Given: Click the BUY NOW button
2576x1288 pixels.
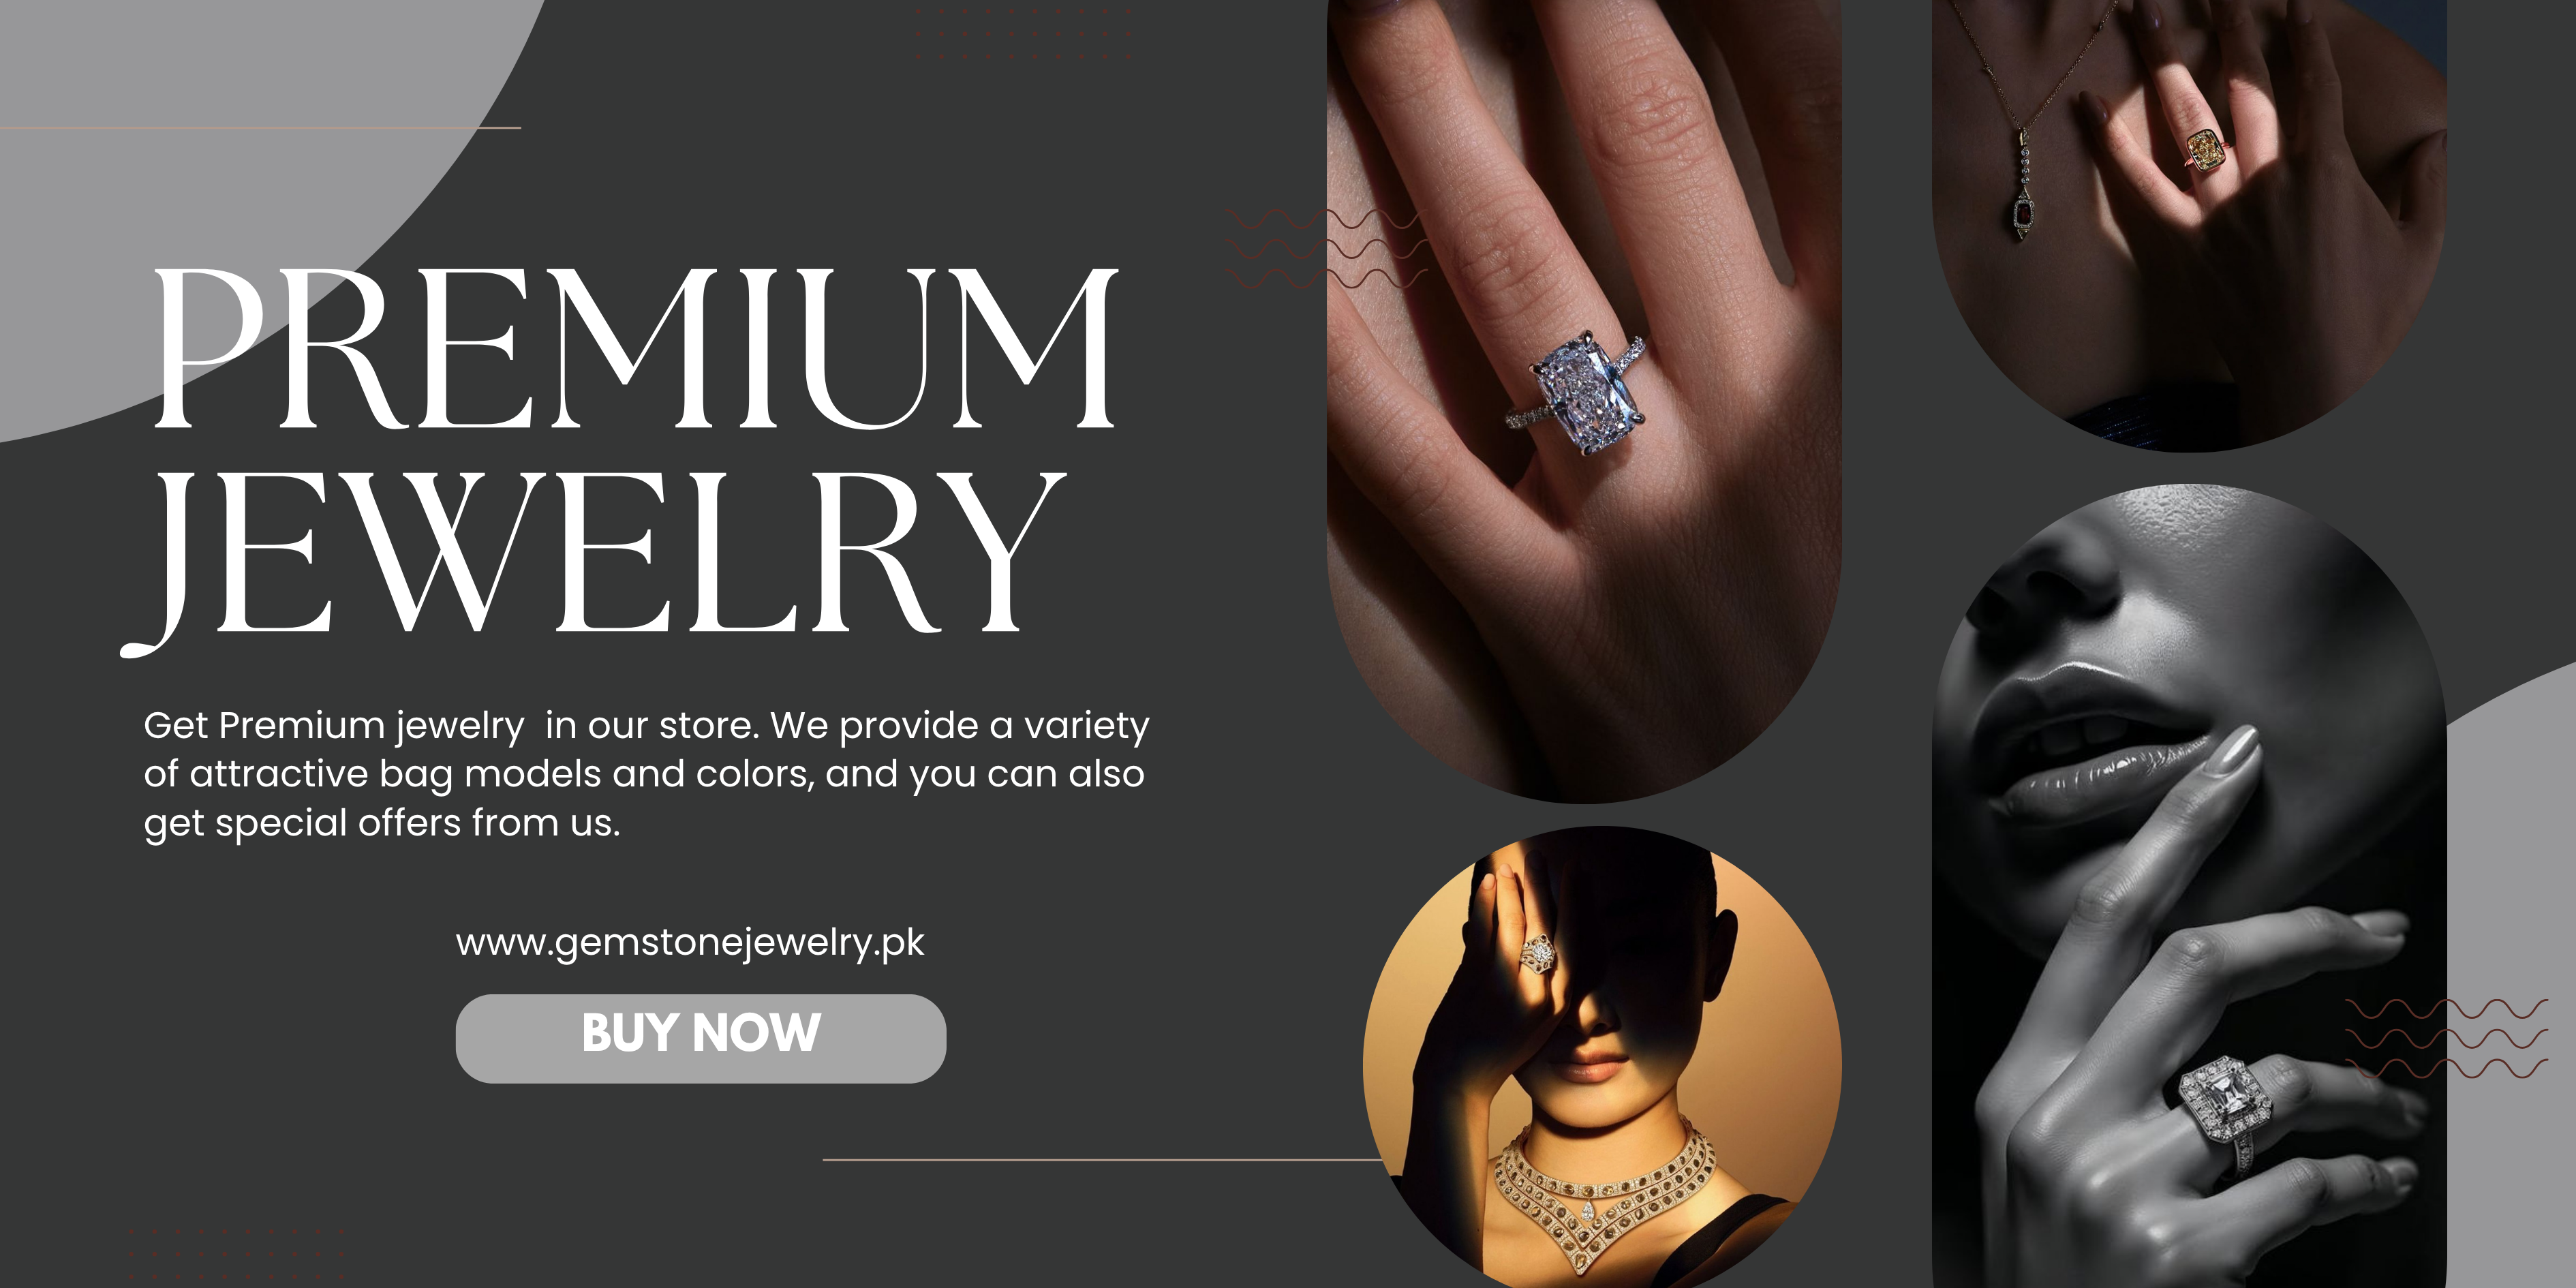Looking at the screenshot, I should coord(700,1038).
